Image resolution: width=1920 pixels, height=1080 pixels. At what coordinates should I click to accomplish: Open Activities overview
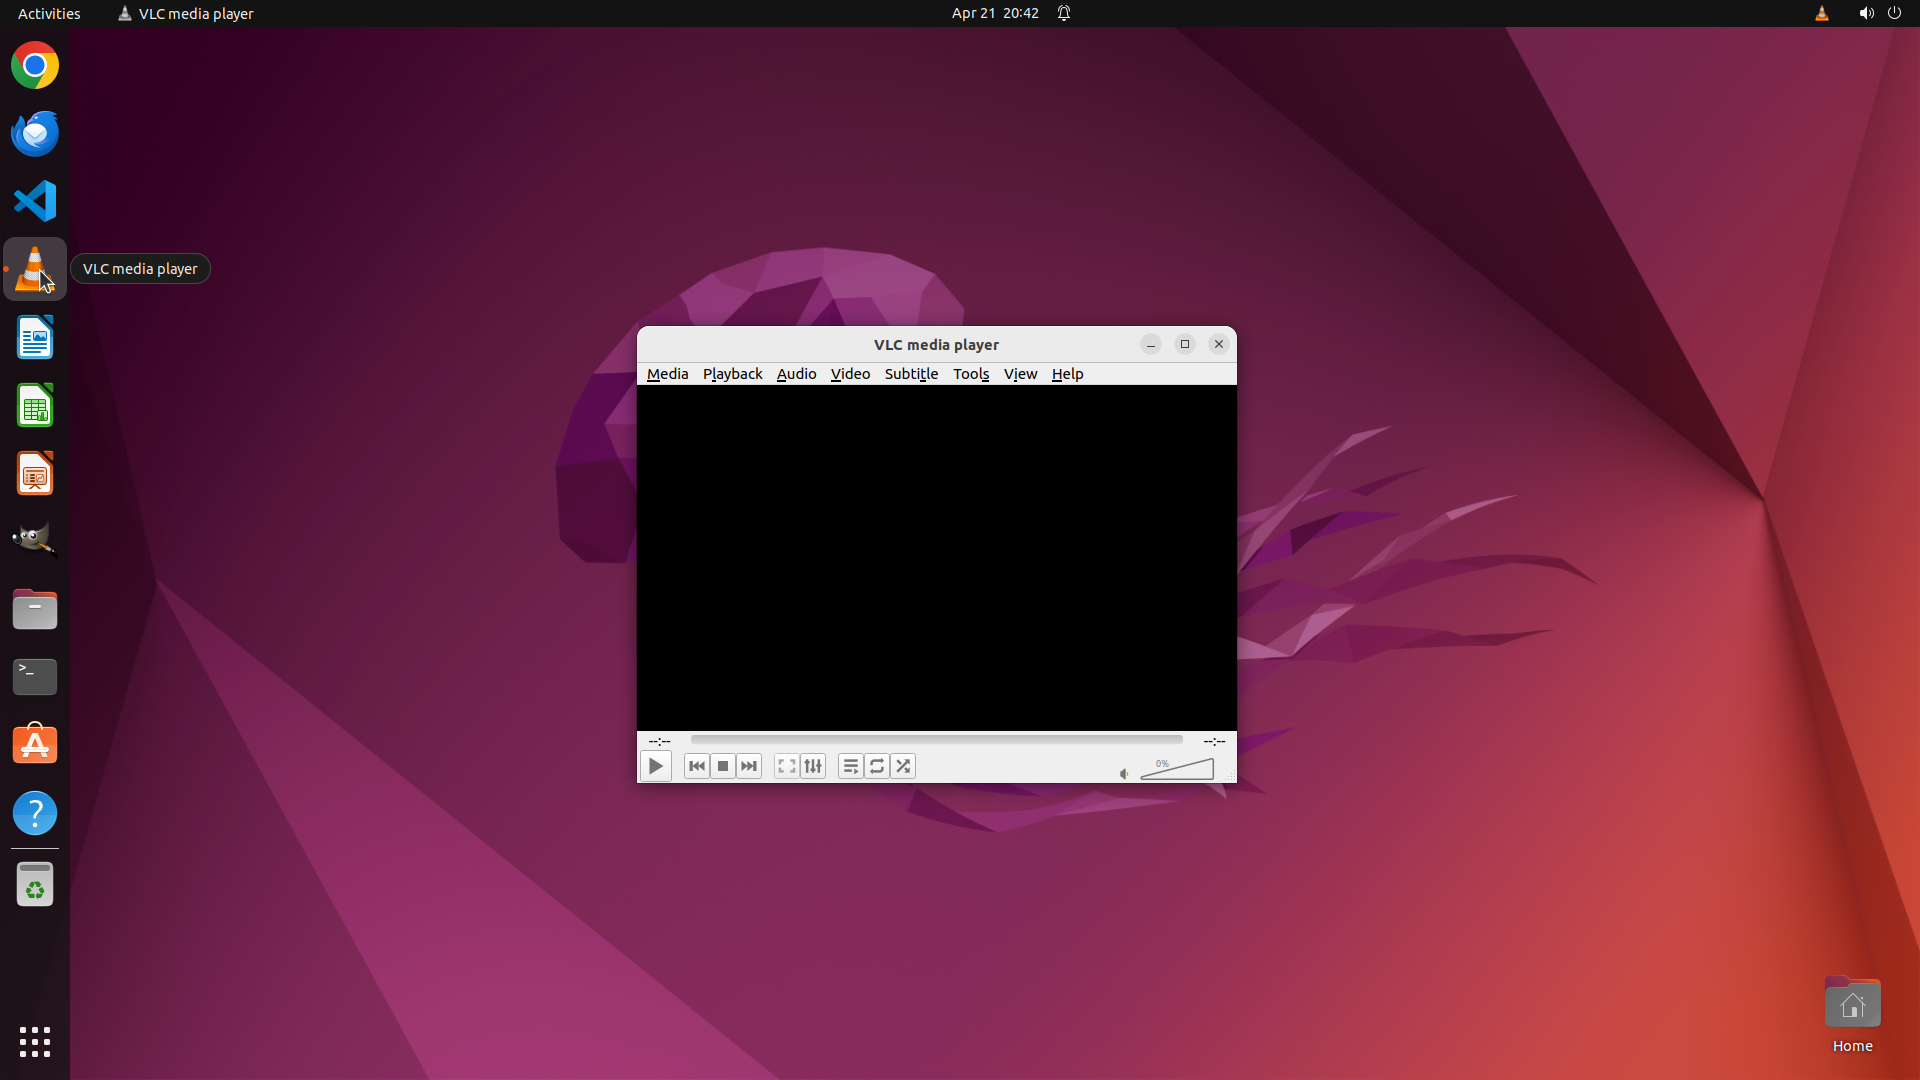[49, 13]
